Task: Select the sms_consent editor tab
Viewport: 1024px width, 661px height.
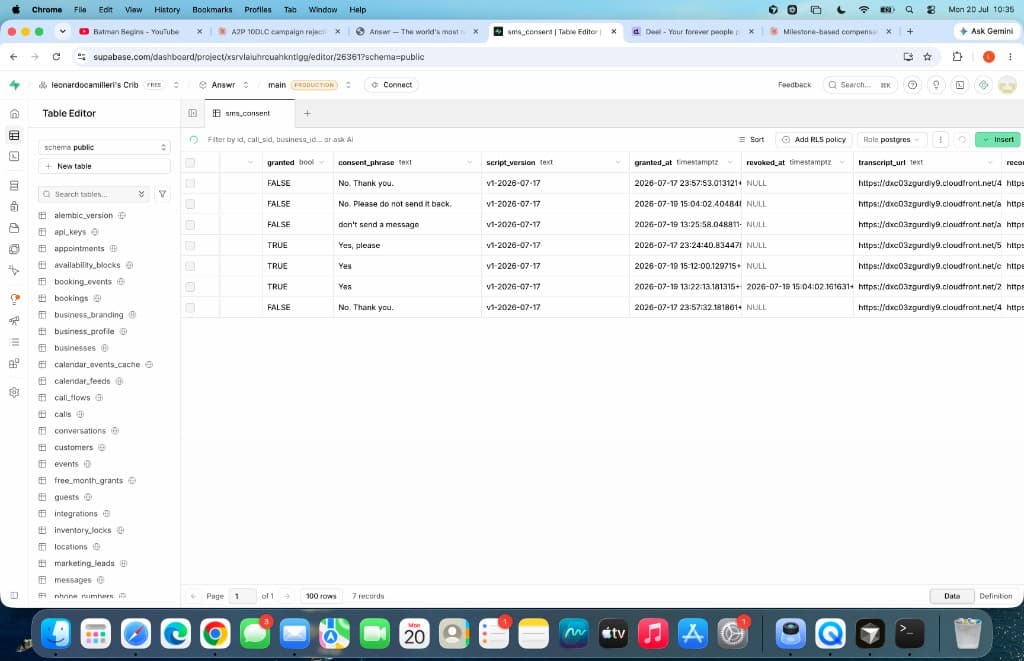Action: (248, 114)
